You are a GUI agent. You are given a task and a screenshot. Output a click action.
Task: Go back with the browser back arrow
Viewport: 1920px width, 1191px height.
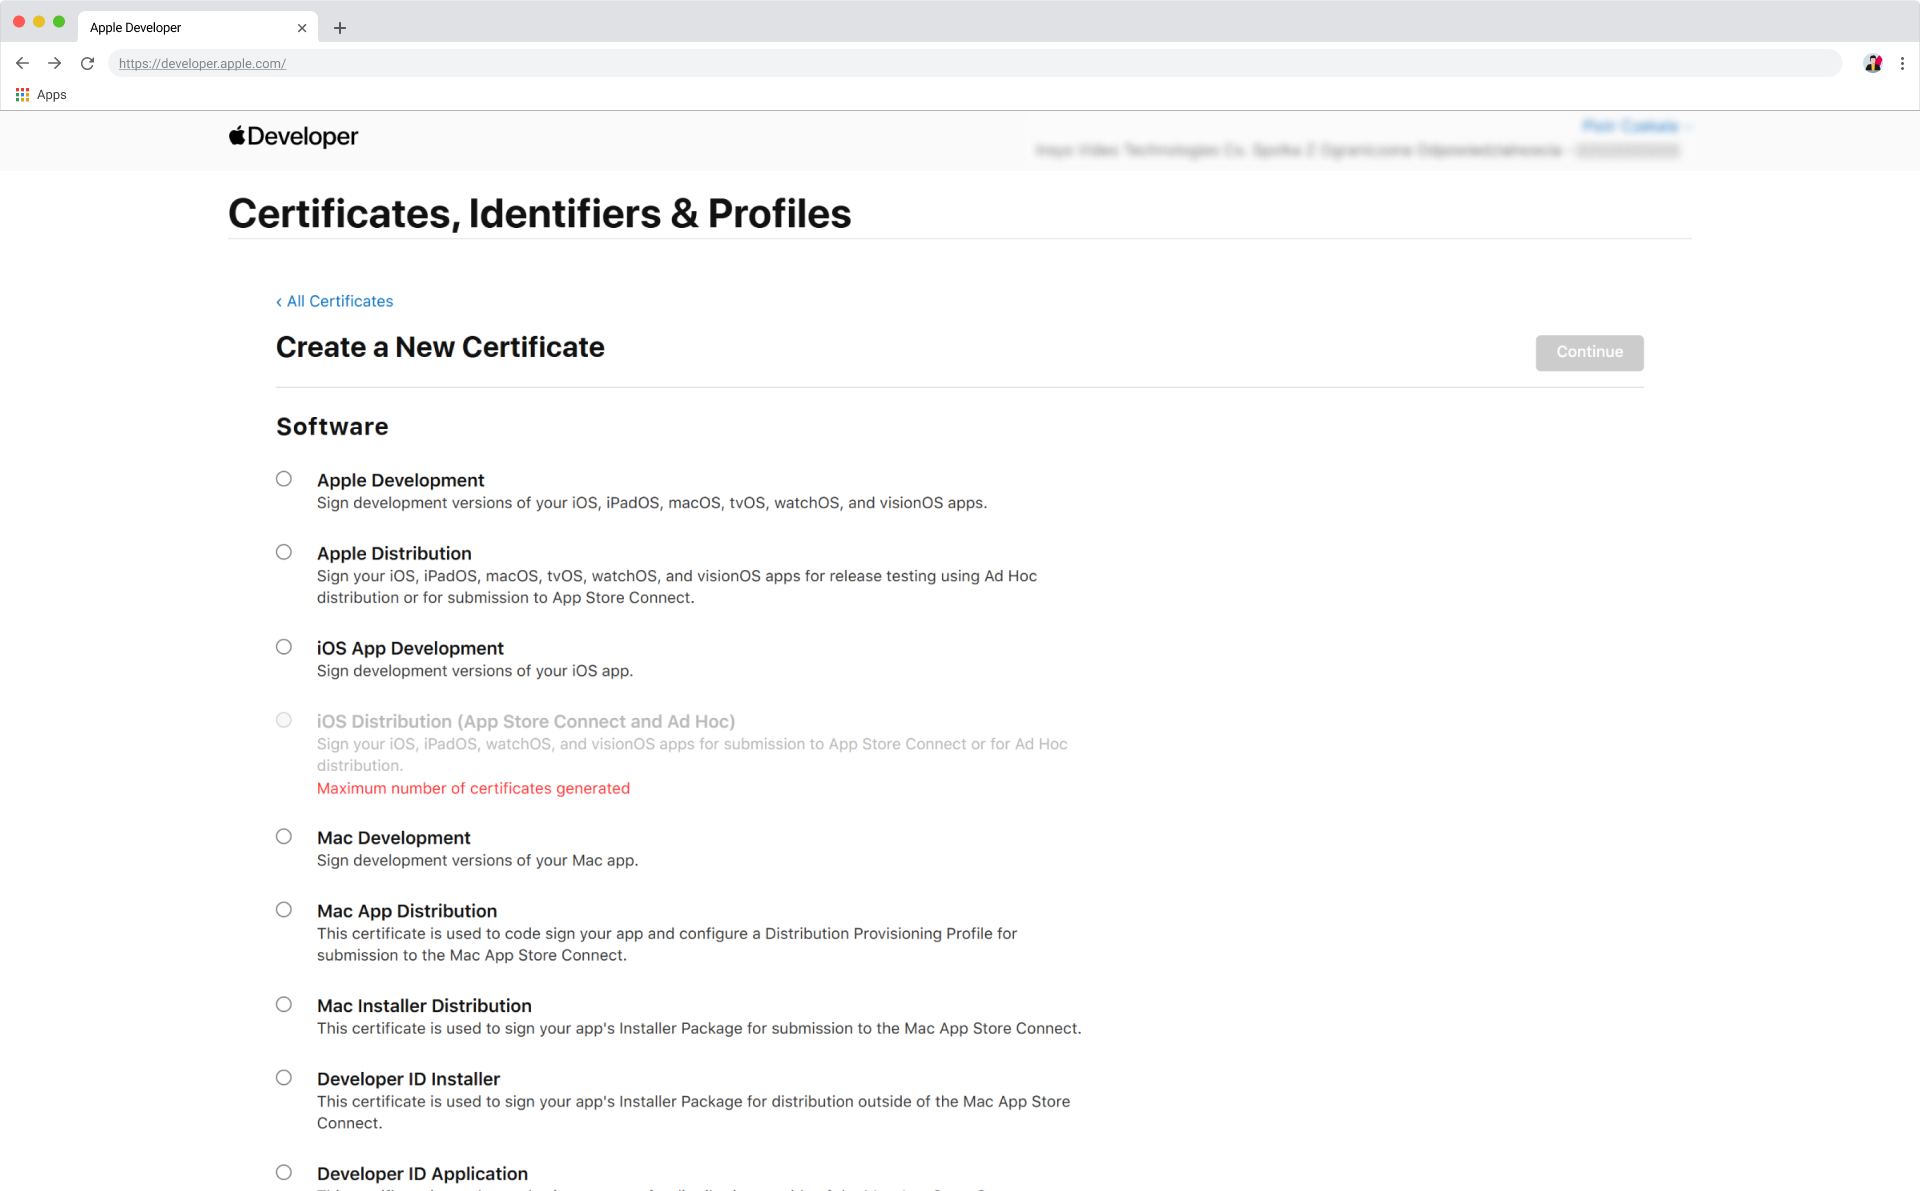(22, 63)
